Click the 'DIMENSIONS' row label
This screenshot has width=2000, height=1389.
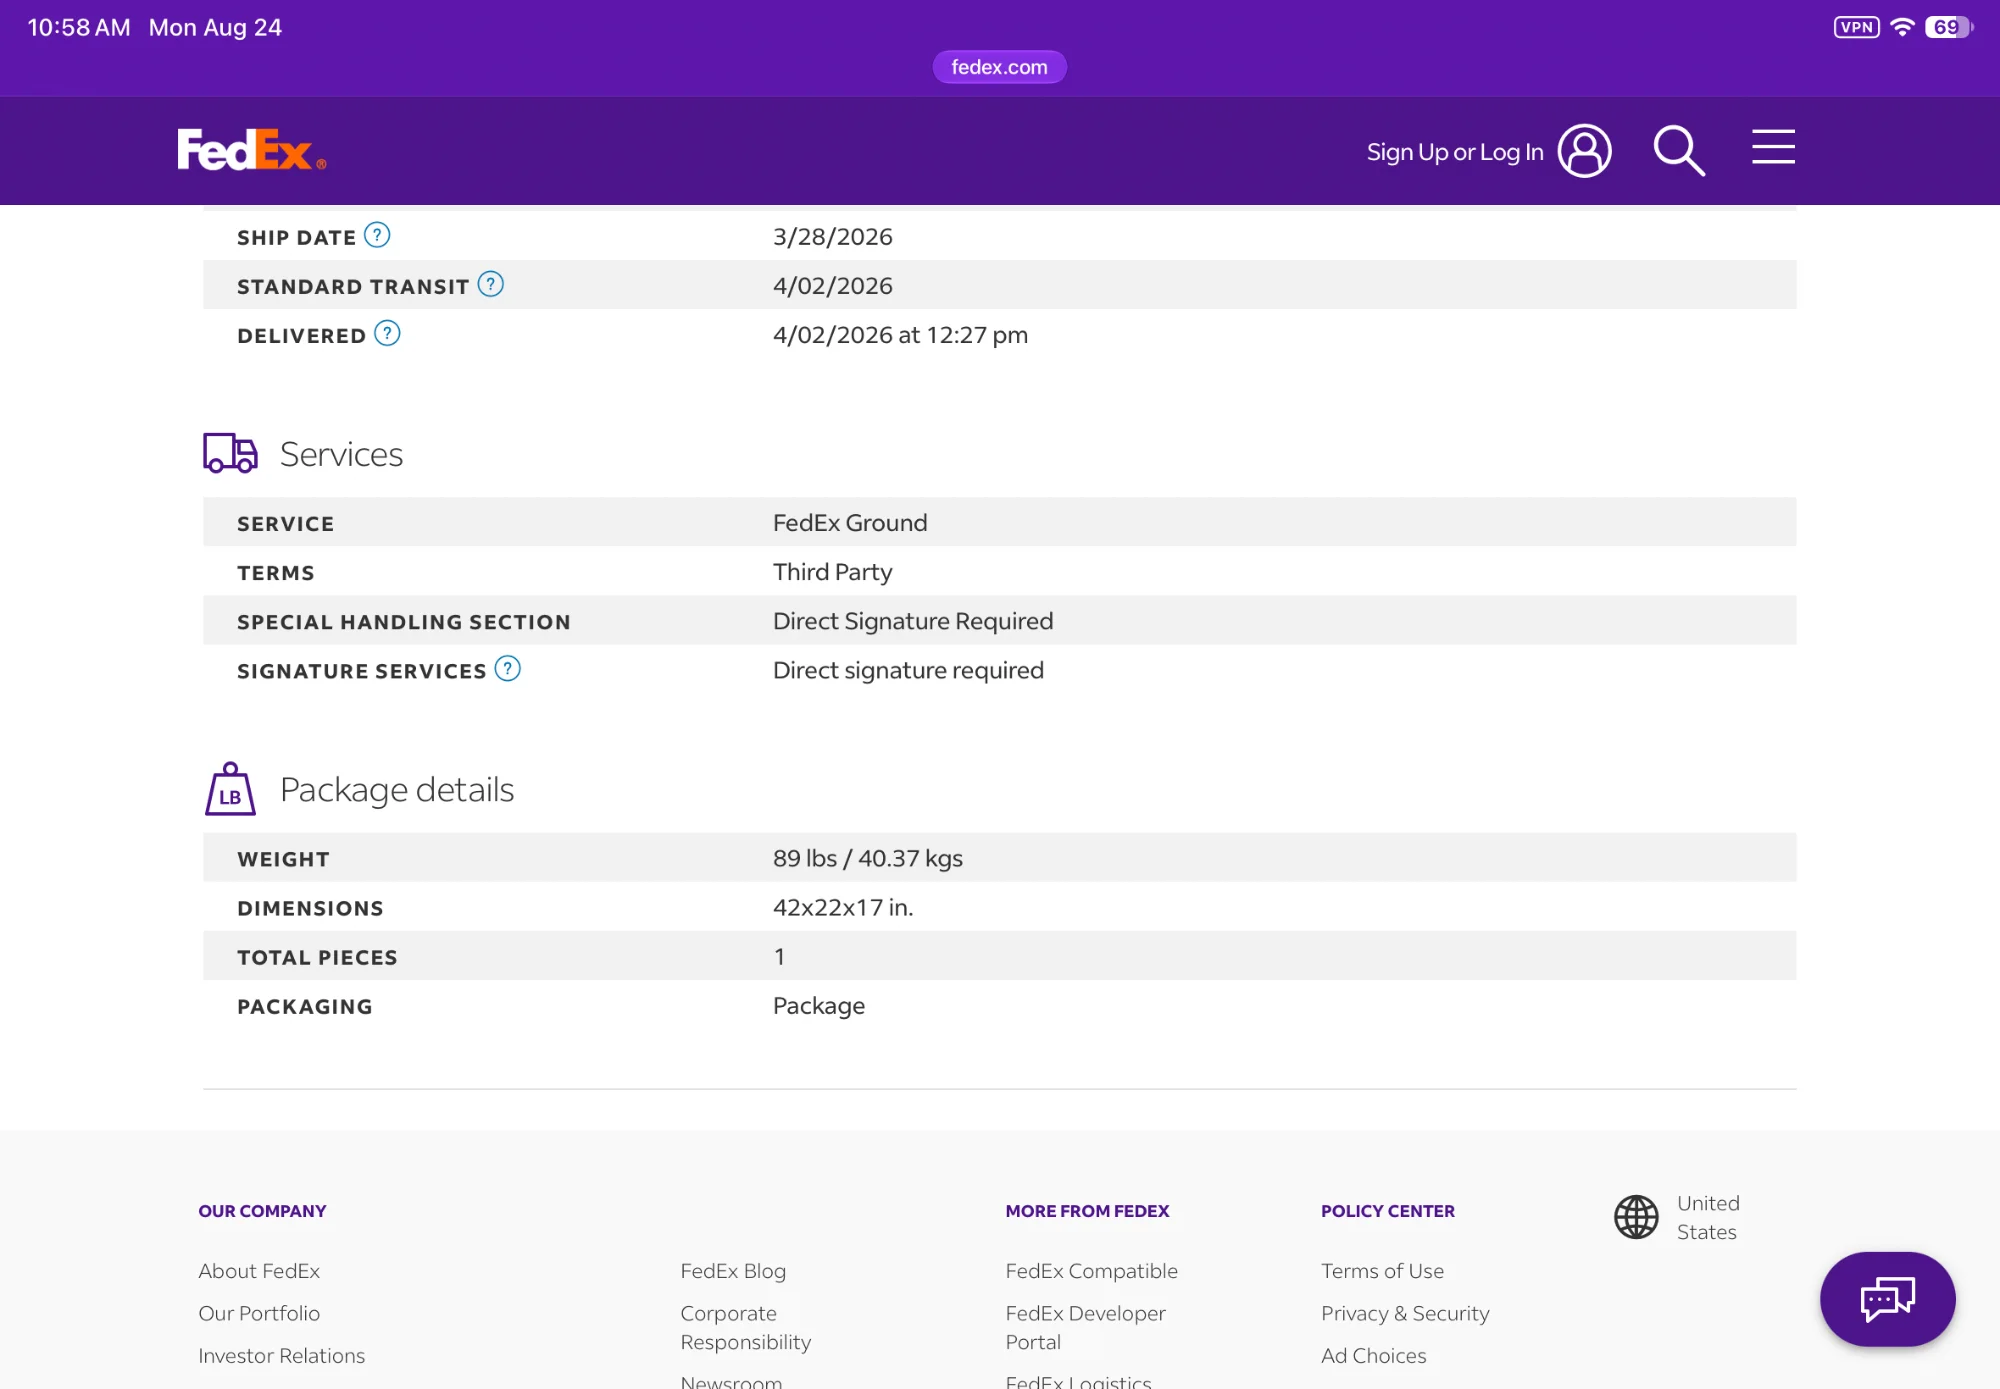tap(310, 909)
